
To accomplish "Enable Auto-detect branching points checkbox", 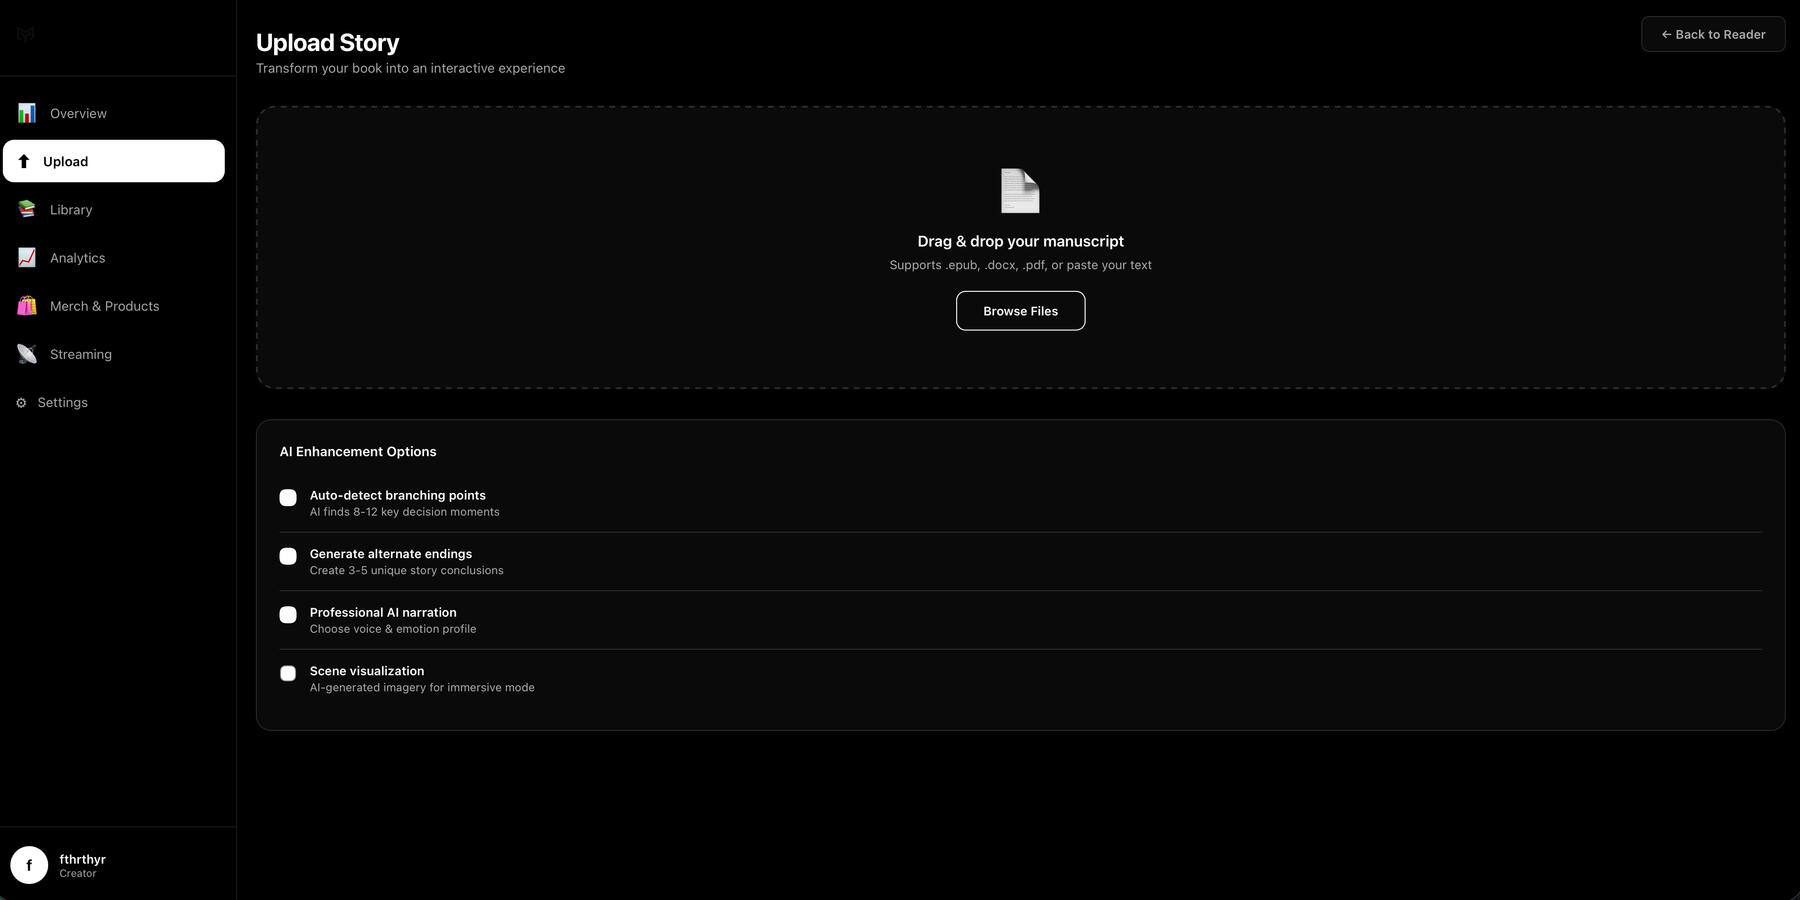I will pyautogui.click(x=288, y=498).
